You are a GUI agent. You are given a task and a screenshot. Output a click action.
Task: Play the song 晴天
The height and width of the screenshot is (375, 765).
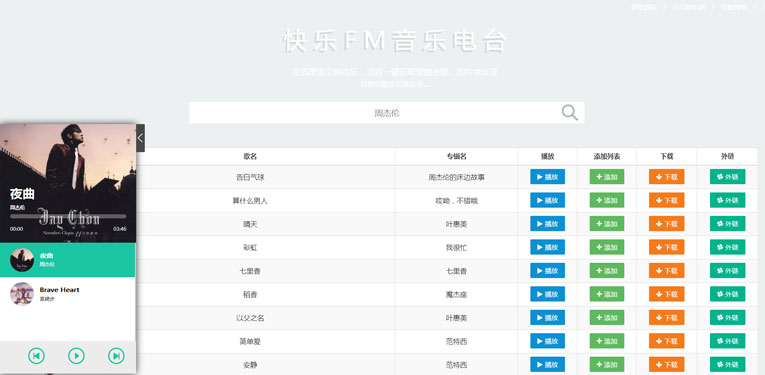[547, 223]
